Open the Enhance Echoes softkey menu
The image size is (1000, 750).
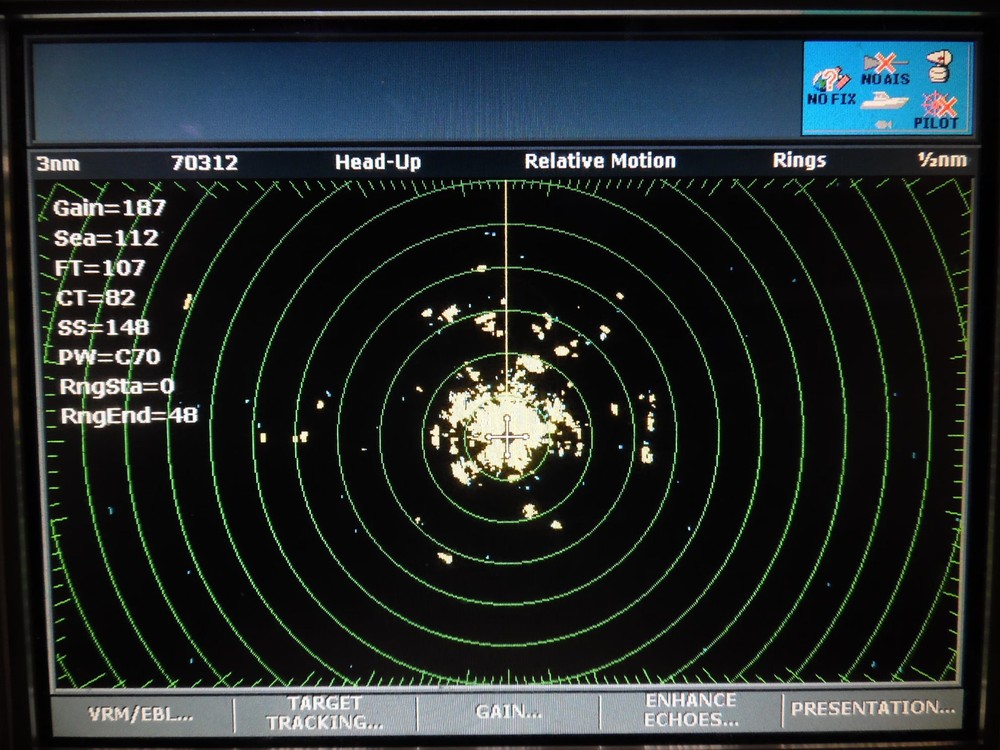[691, 710]
